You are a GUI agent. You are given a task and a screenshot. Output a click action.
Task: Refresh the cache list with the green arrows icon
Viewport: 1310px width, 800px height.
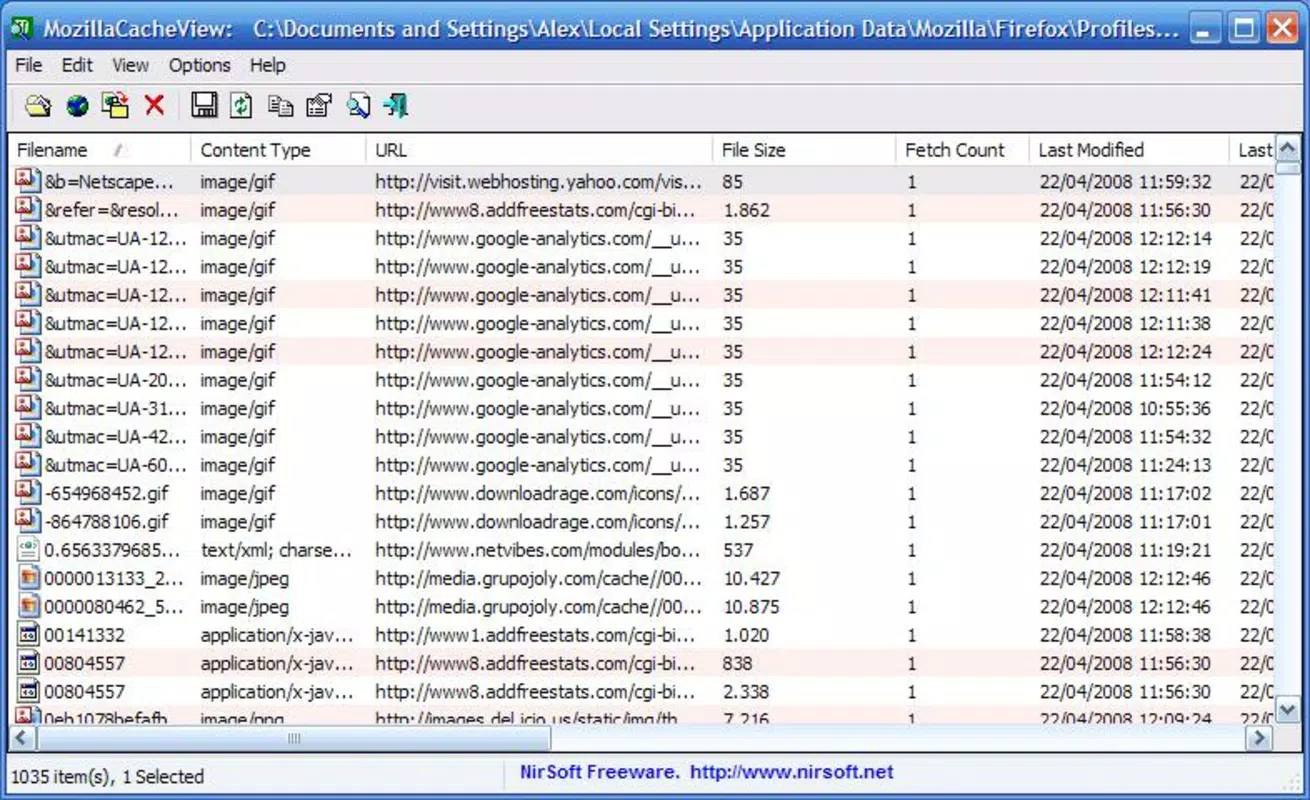coord(241,105)
